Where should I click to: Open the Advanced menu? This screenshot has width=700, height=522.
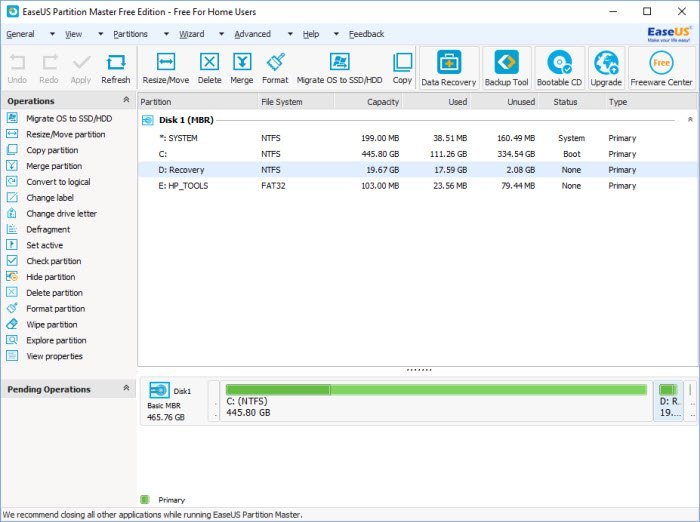(253, 34)
